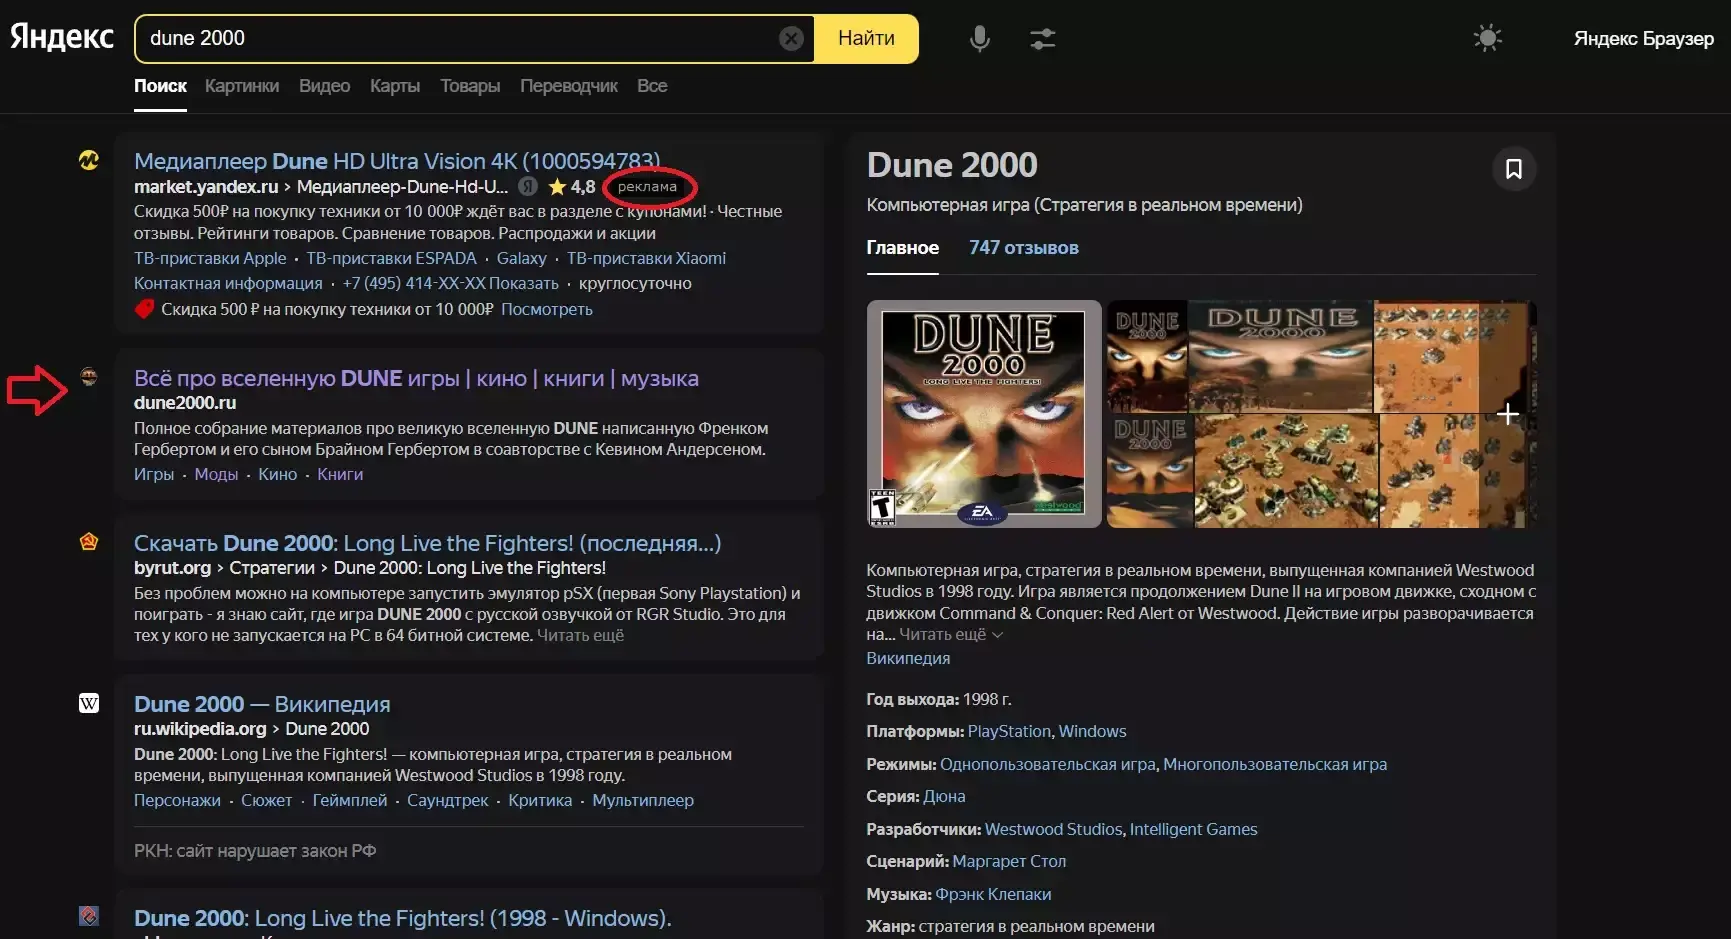Expand Читать ещё in byrut snippet
Screen dimensions: 1731x939
tap(580, 635)
